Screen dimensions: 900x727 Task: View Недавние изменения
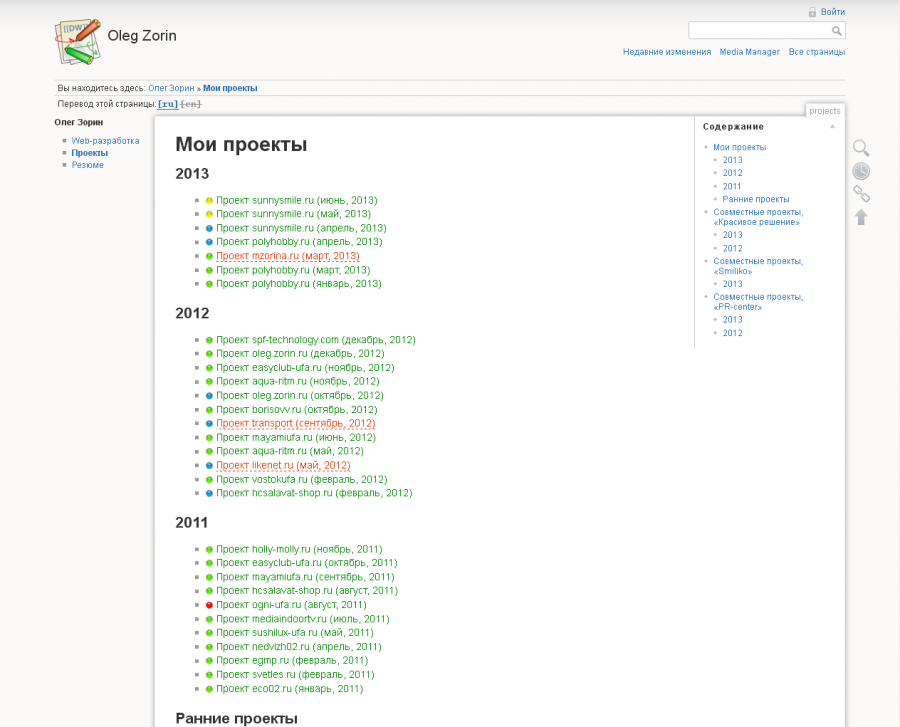click(666, 51)
